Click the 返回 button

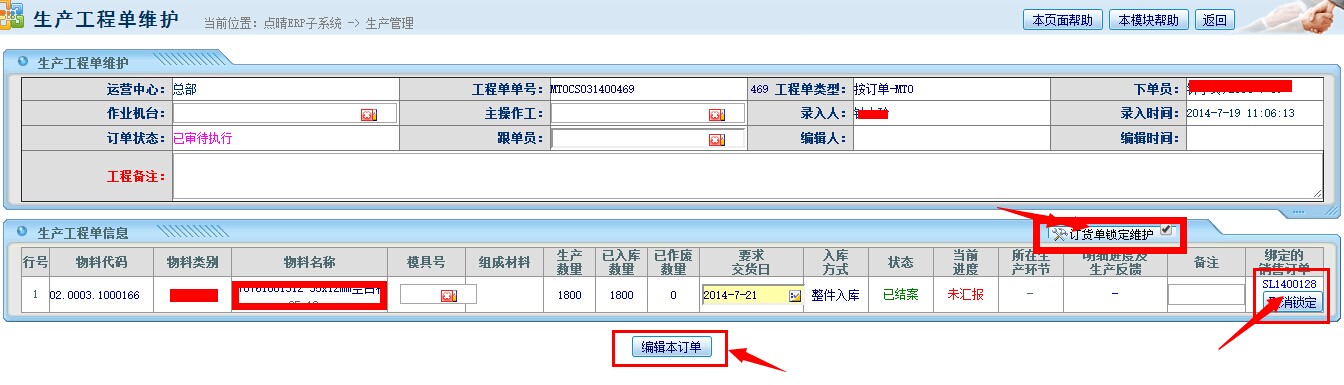[x=1215, y=20]
